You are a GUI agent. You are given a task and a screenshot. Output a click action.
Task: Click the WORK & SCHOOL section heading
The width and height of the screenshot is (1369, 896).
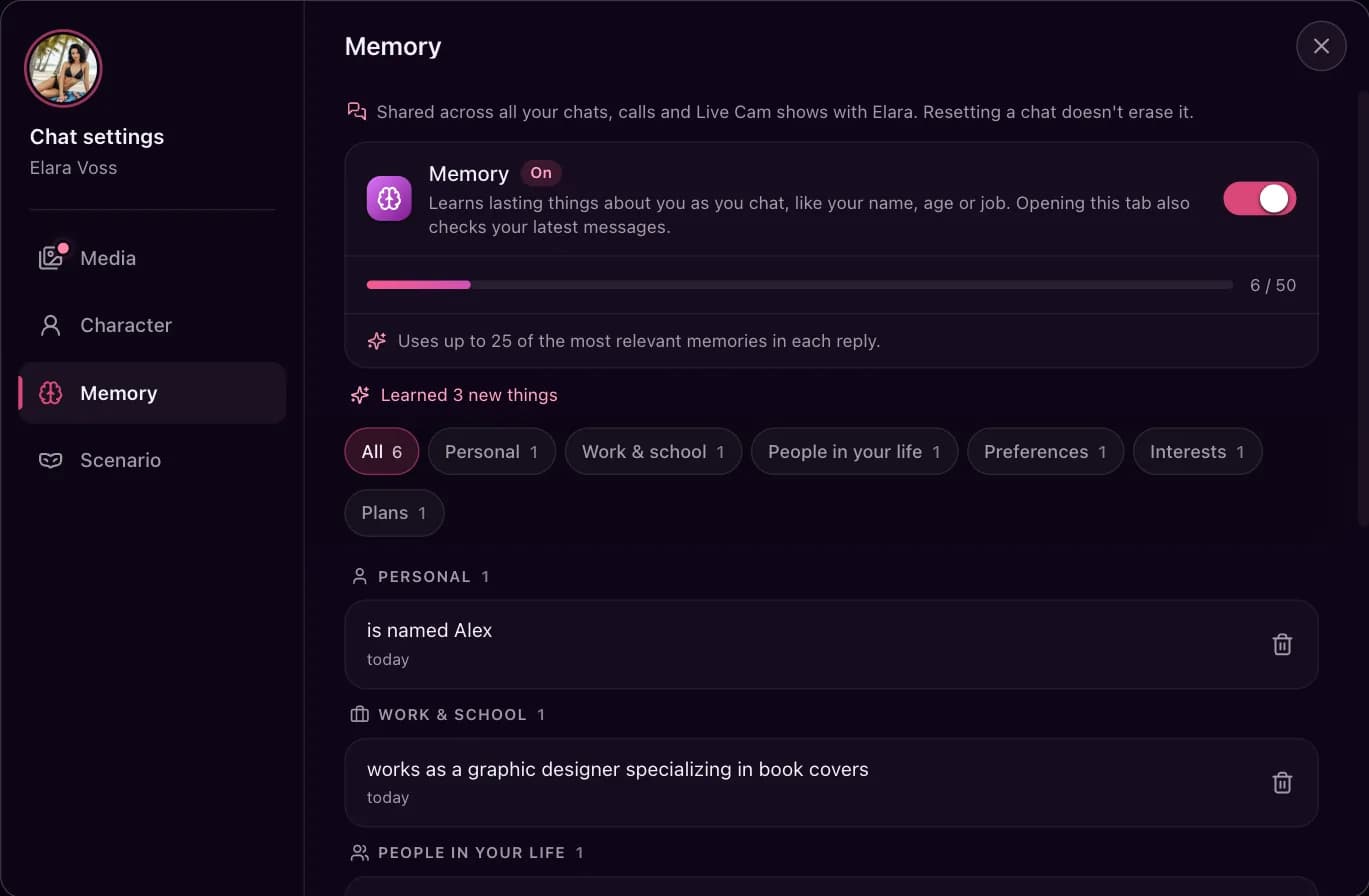452,715
